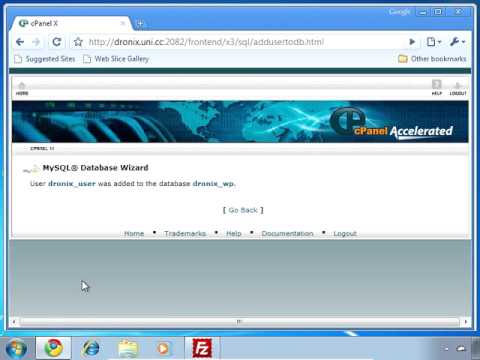
Task: Click the horizontal scrollbar thumb
Action: coord(239,322)
